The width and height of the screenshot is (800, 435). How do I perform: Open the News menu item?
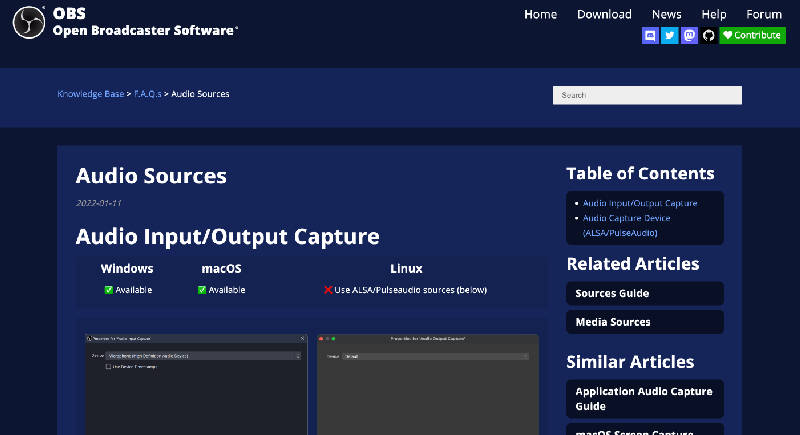click(x=666, y=14)
